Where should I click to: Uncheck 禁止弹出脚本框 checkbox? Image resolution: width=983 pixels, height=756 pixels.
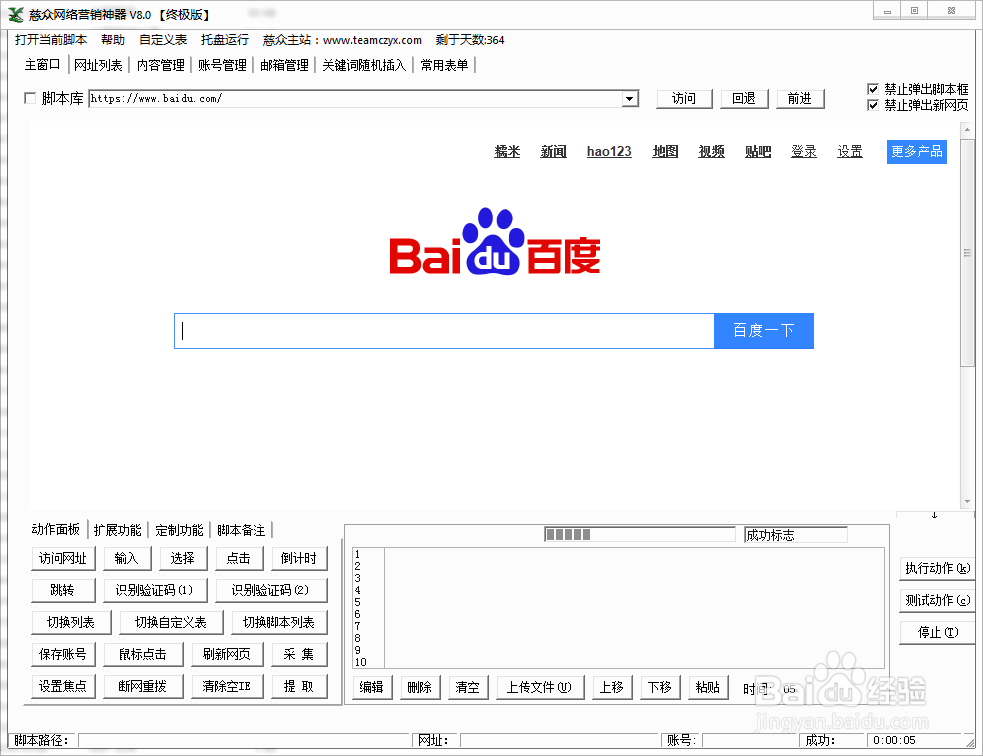point(873,89)
